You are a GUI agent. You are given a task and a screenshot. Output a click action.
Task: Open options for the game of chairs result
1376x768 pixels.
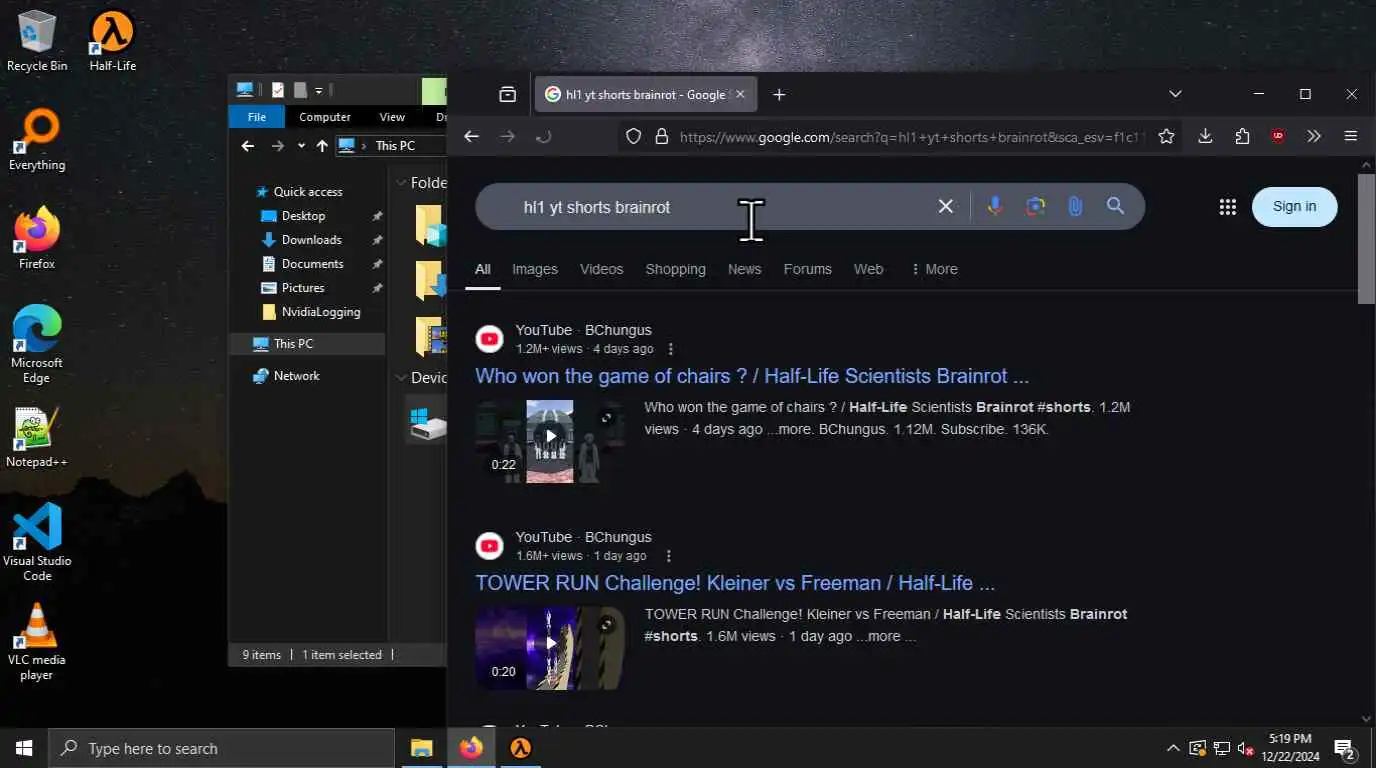click(670, 349)
